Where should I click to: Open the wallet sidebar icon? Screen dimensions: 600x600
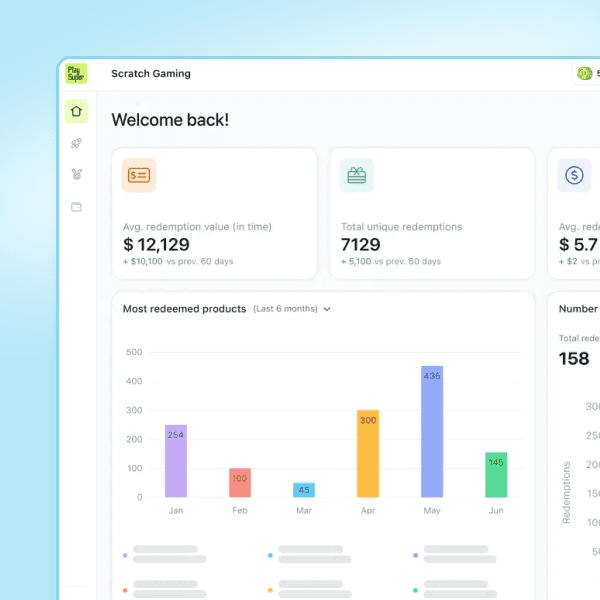tap(76, 207)
